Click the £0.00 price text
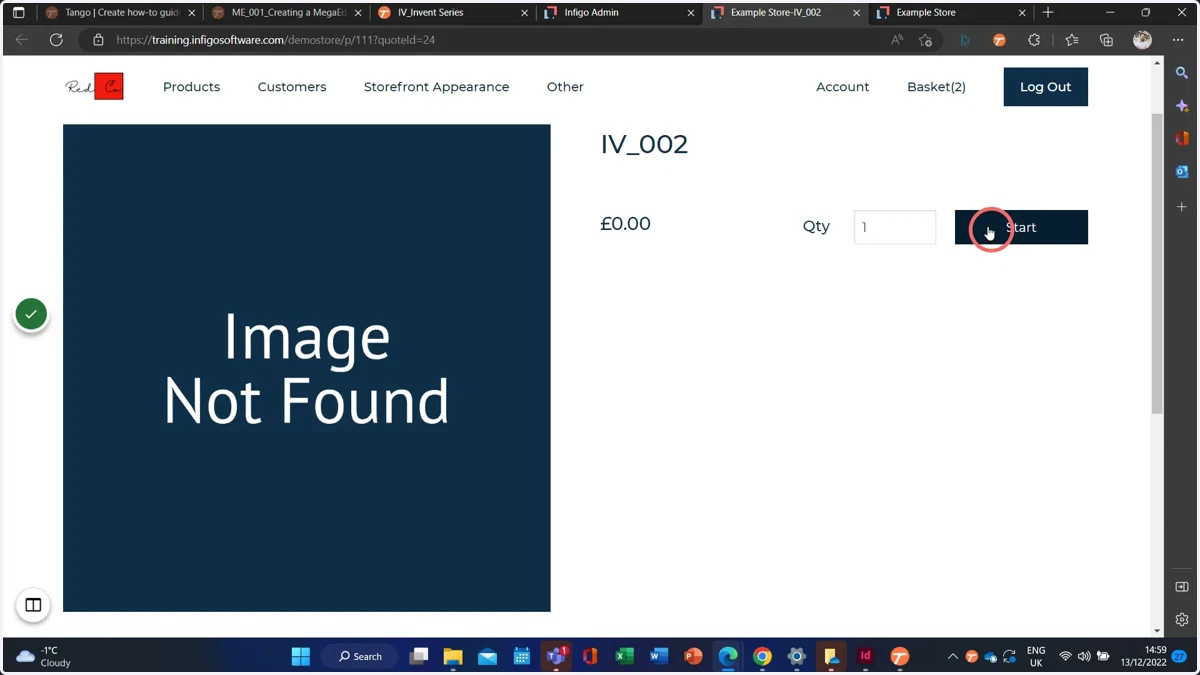The height and width of the screenshot is (675, 1200). click(x=625, y=223)
